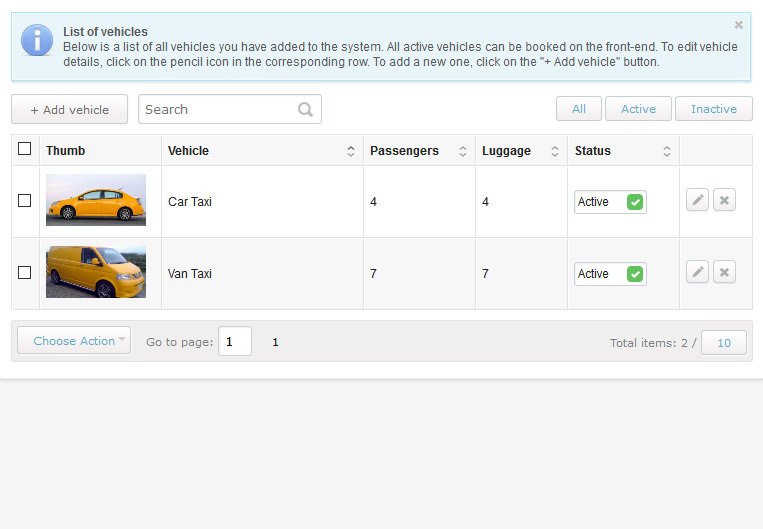Sort by the Passengers column arrows

[463, 151]
